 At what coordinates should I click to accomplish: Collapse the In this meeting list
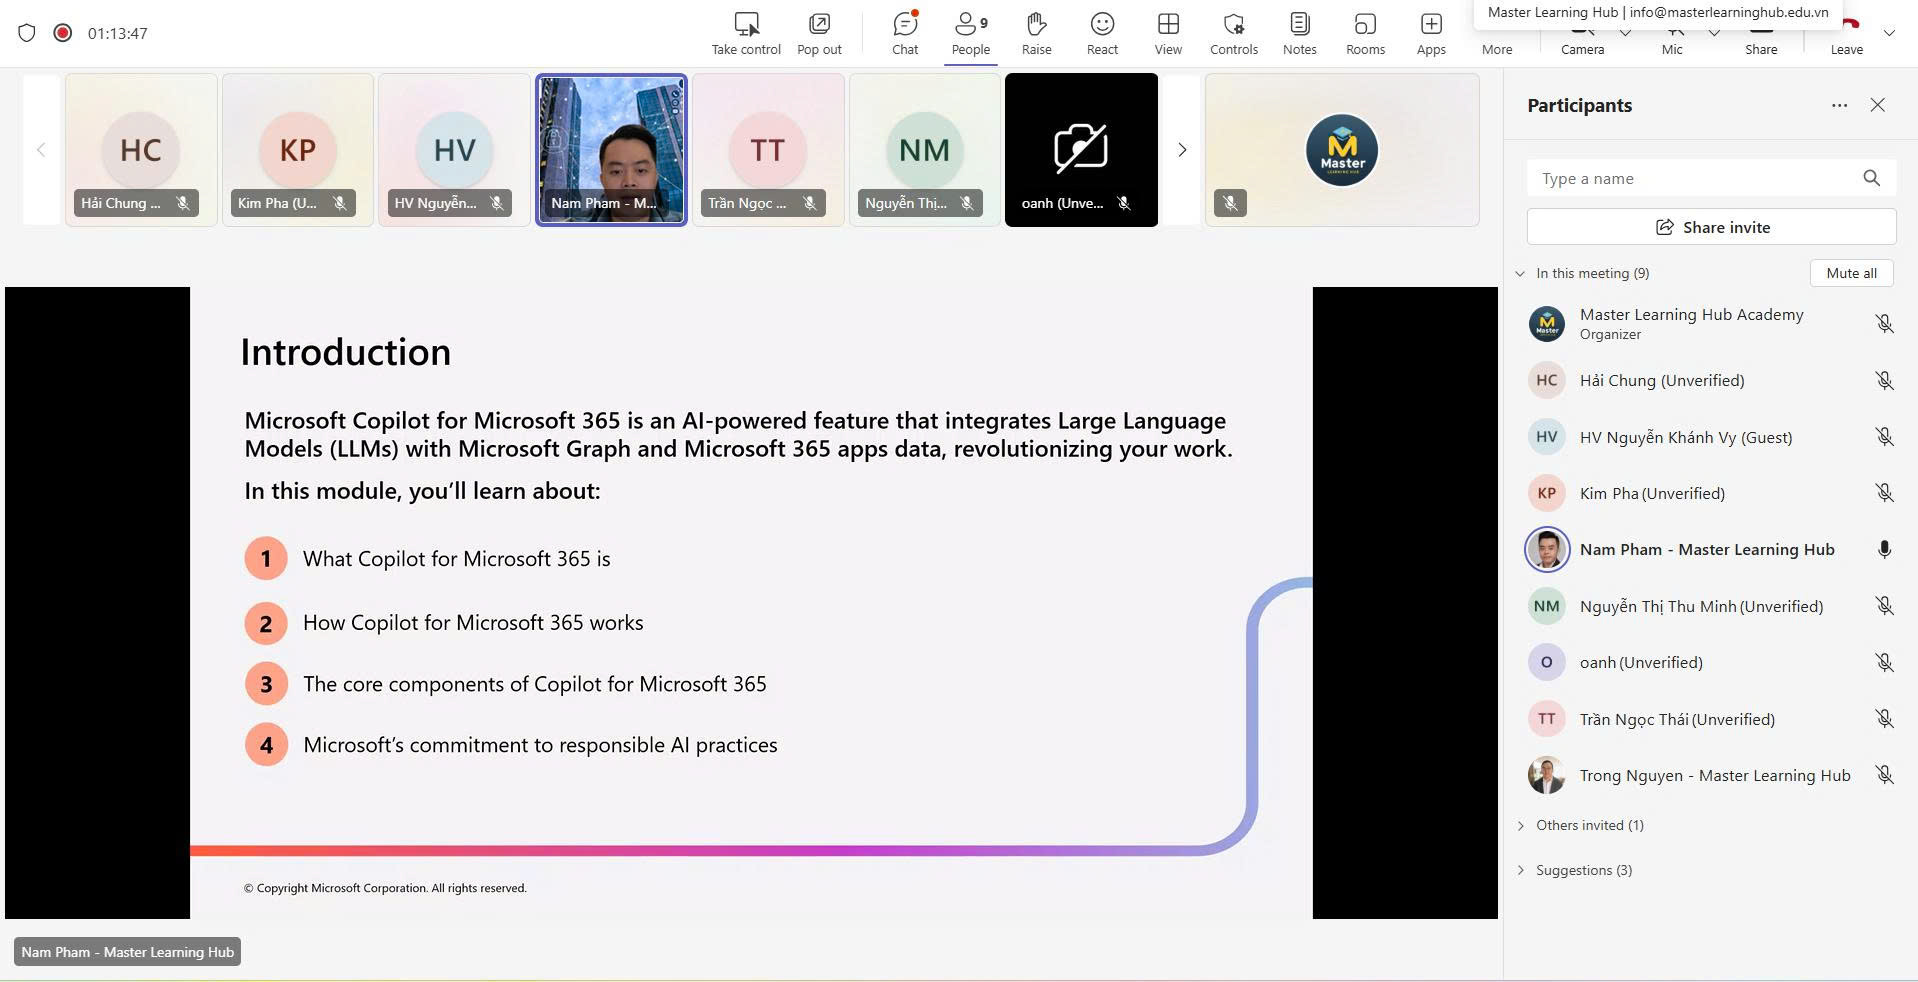[x=1520, y=273]
